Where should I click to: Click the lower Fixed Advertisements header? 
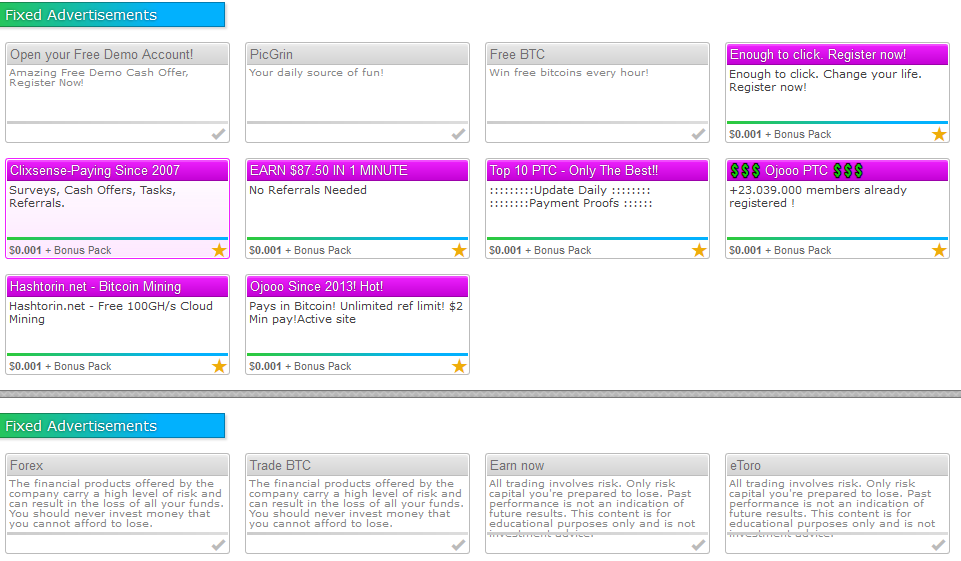(x=81, y=426)
